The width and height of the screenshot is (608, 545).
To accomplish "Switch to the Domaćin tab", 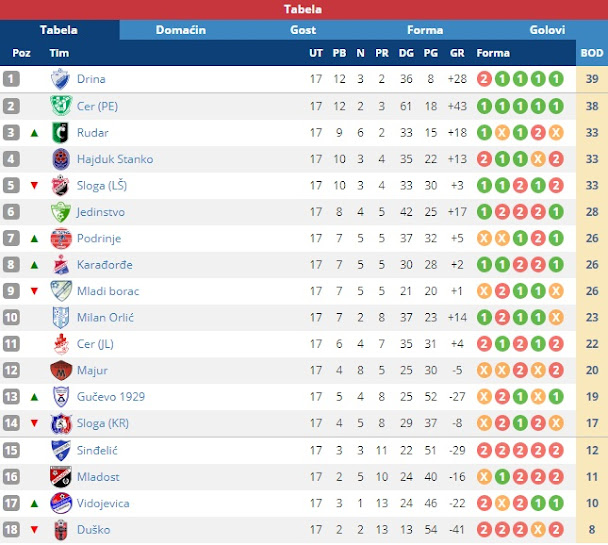I will pos(181,30).
